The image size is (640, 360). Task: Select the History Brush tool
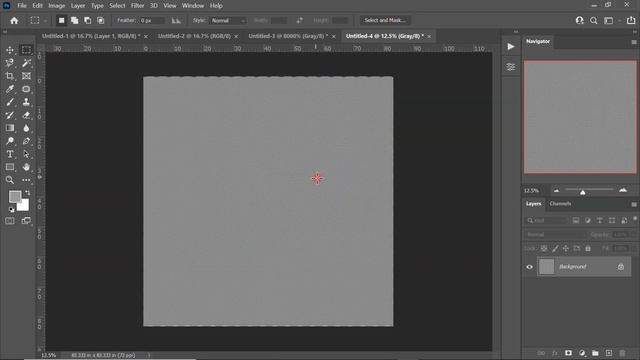(x=10, y=115)
